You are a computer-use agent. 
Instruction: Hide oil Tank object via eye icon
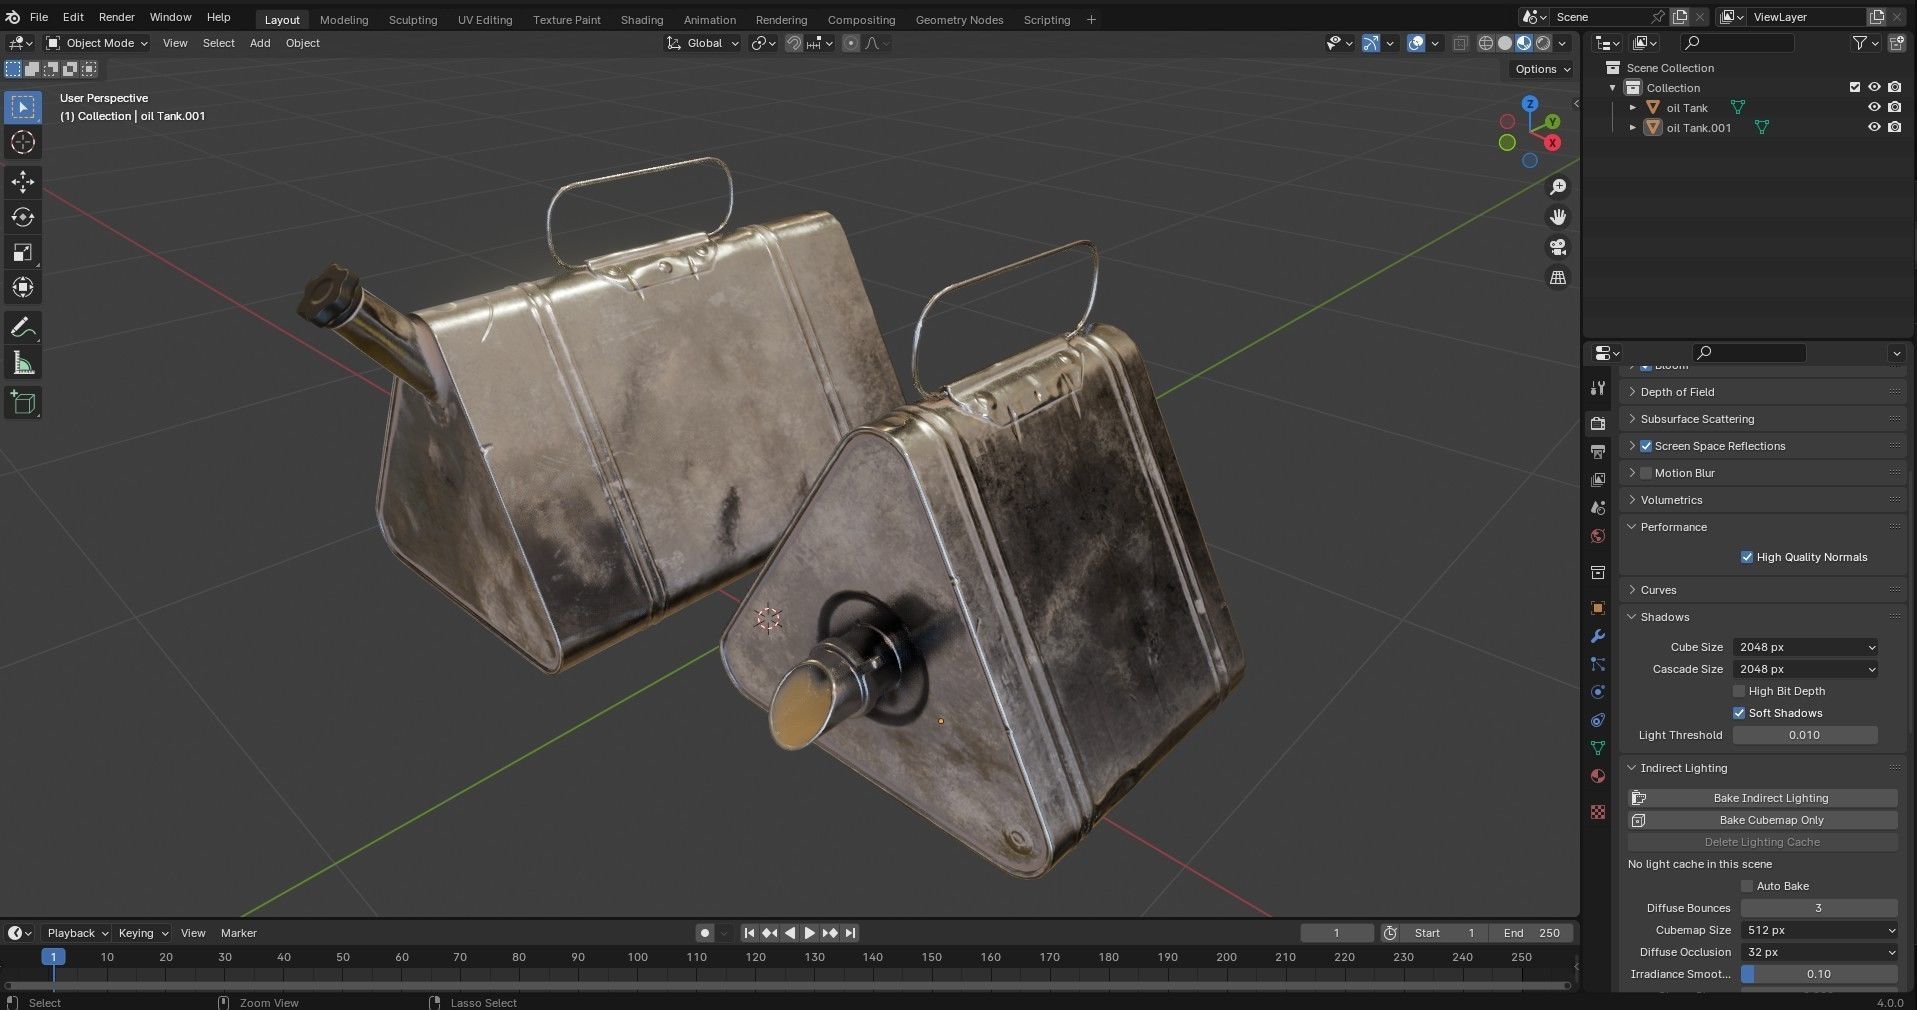[1874, 107]
